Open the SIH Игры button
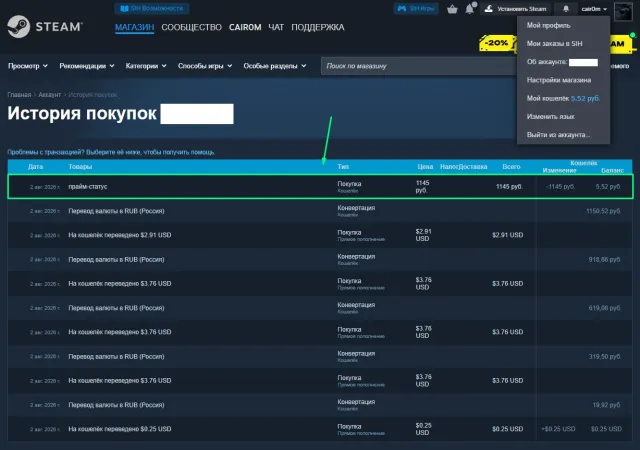The height and width of the screenshot is (450, 640). [416, 8]
